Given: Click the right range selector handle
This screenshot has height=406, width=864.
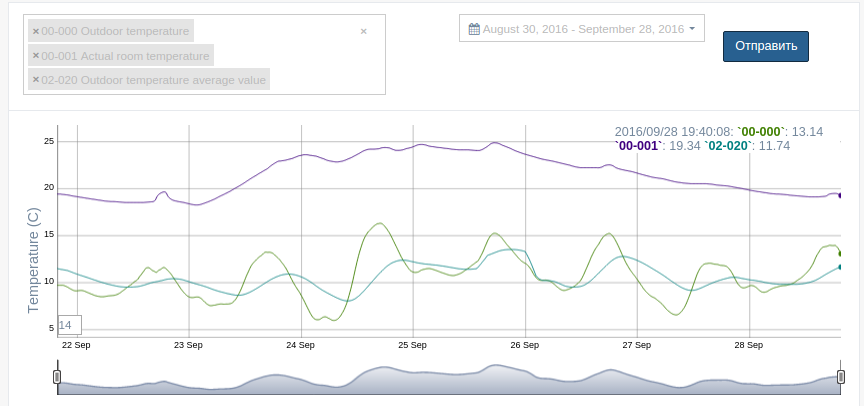Looking at the screenshot, I should click(x=841, y=376).
